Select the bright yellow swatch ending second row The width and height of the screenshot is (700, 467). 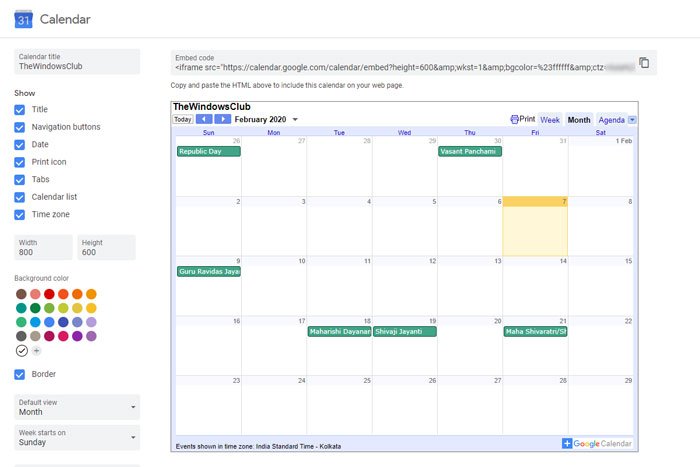91,308
